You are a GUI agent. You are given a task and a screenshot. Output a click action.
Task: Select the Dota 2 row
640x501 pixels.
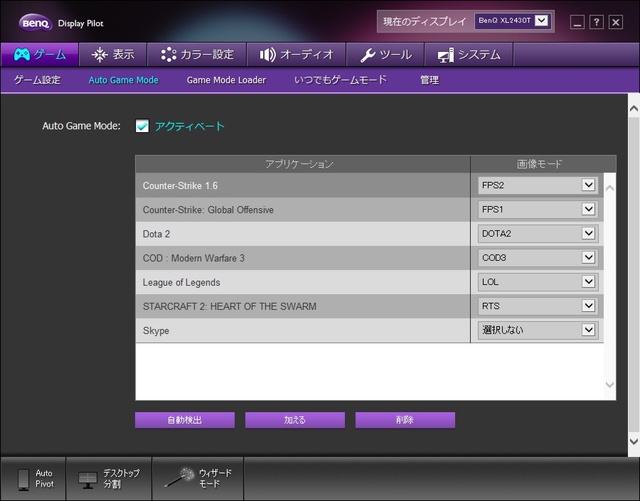(x=302, y=234)
